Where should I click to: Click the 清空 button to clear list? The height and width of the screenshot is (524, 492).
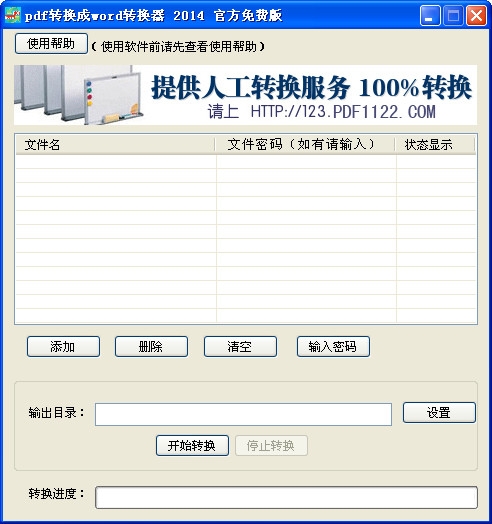240,347
